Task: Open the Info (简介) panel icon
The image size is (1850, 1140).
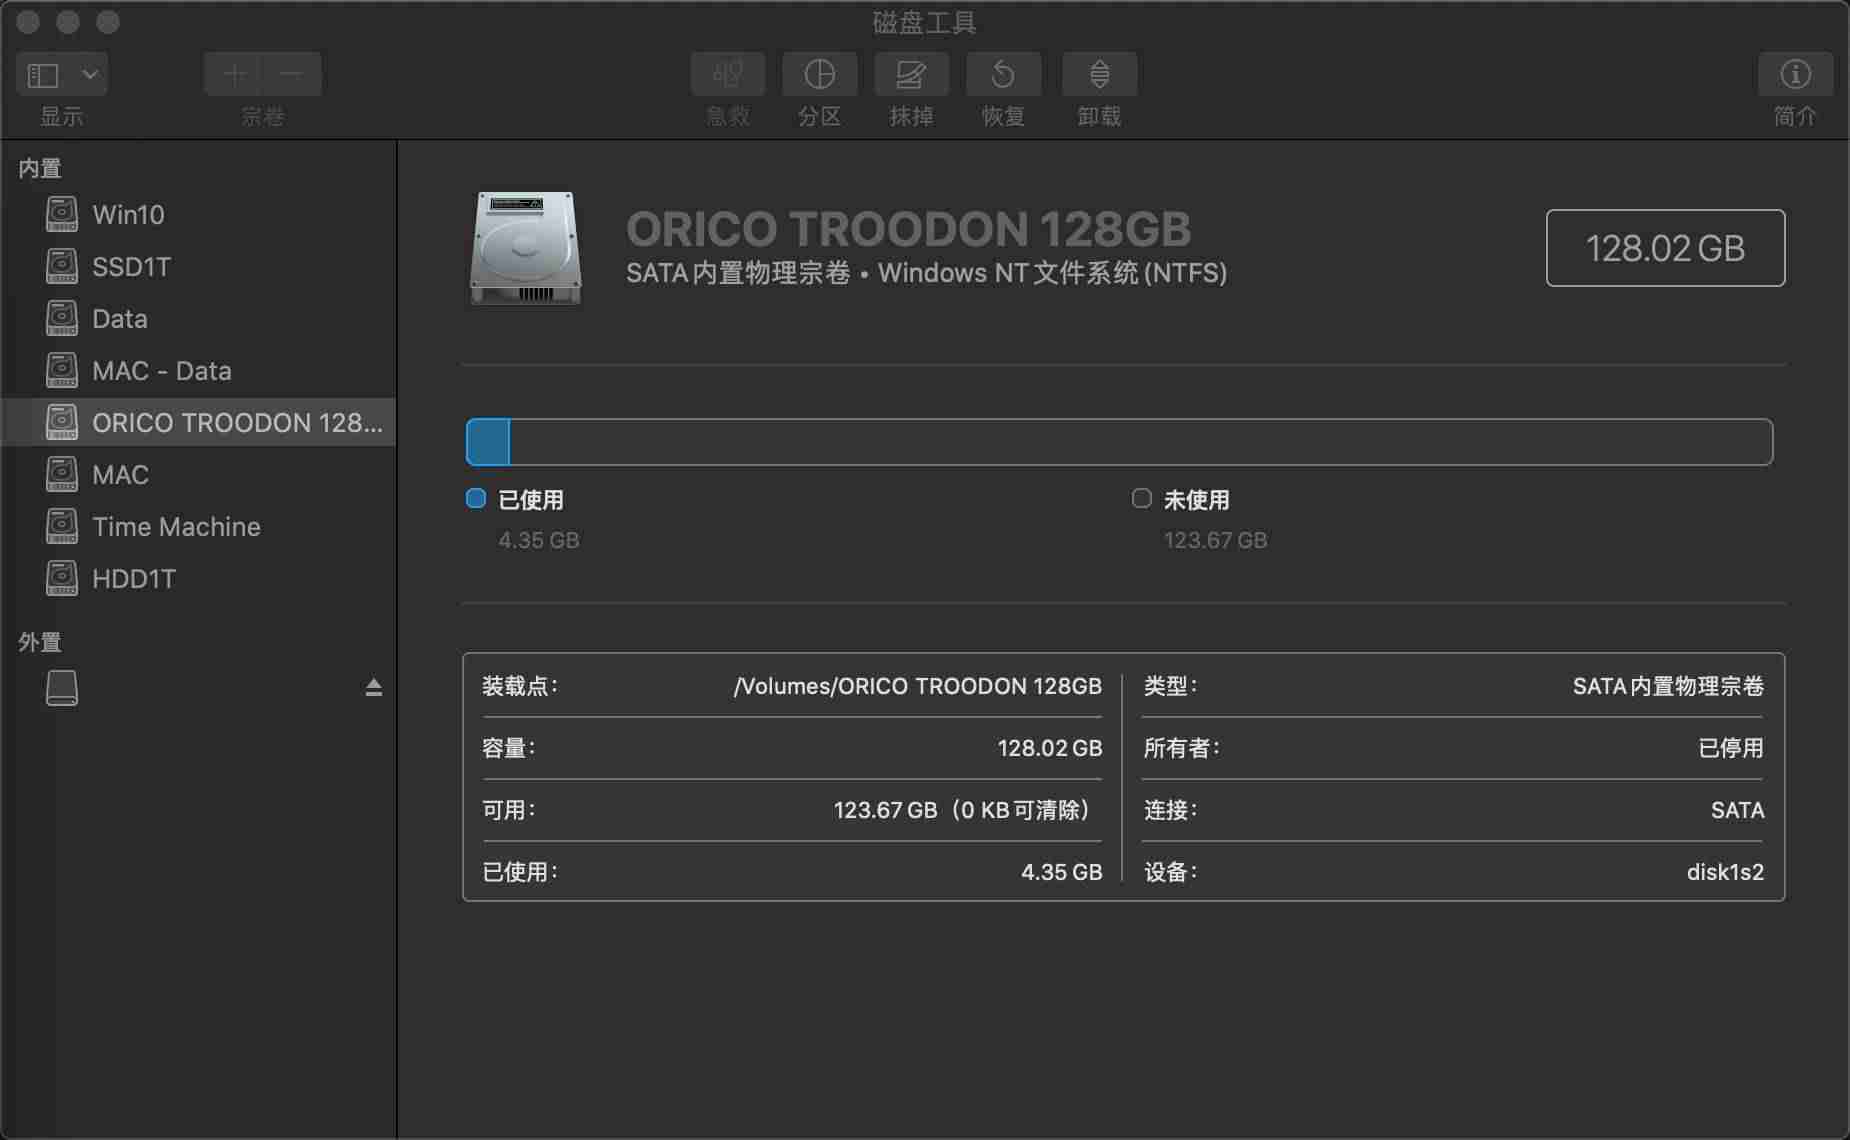Action: coord(1795,74)
